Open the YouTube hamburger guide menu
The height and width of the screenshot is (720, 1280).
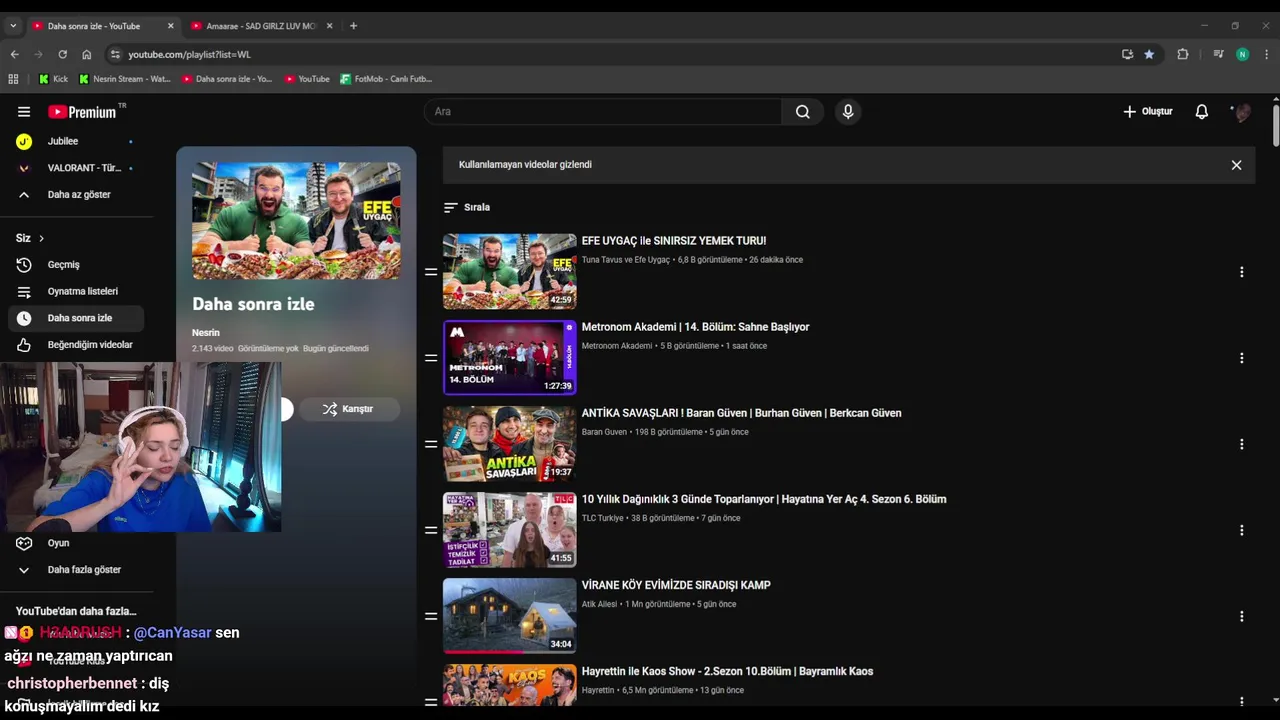pyautogui.click(x=24, y=112)
